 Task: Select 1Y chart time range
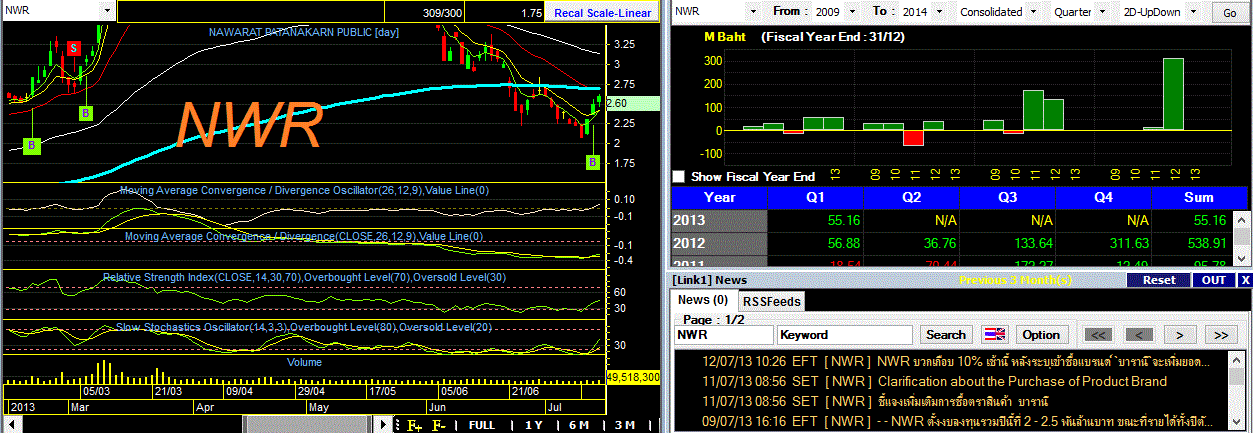click(x=534, y=425)
